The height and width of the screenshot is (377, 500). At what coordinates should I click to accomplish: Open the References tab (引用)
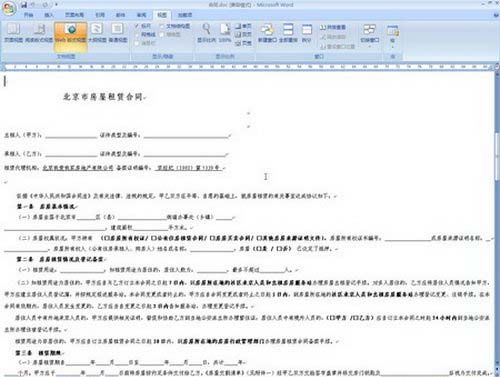[x=100, y=15]
